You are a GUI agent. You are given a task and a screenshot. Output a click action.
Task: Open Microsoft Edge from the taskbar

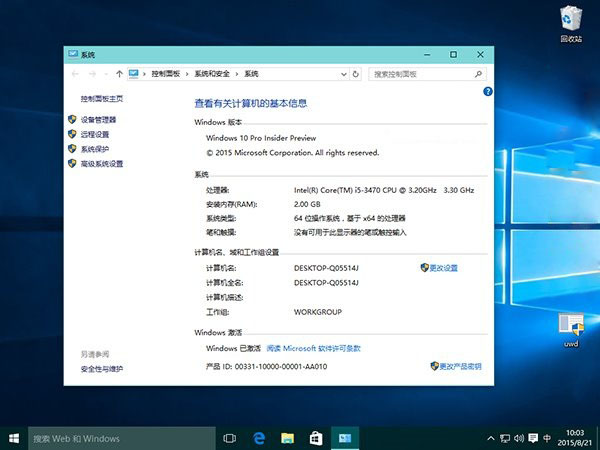tap(258, 438)
